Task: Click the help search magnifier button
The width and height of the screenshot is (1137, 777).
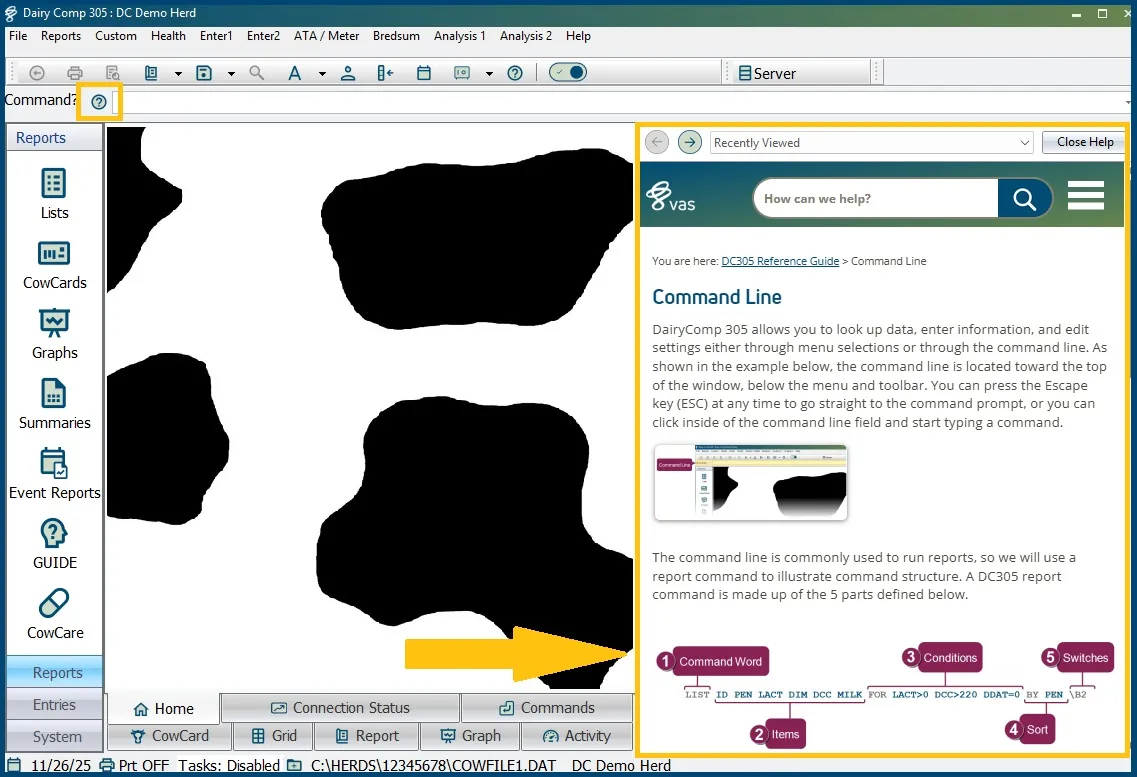Action: [1024, 199]
